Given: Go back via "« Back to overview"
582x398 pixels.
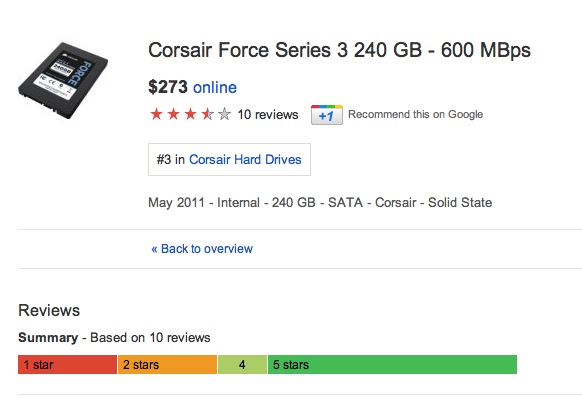Looking at the screenshot, I should [x=202, y=248].
